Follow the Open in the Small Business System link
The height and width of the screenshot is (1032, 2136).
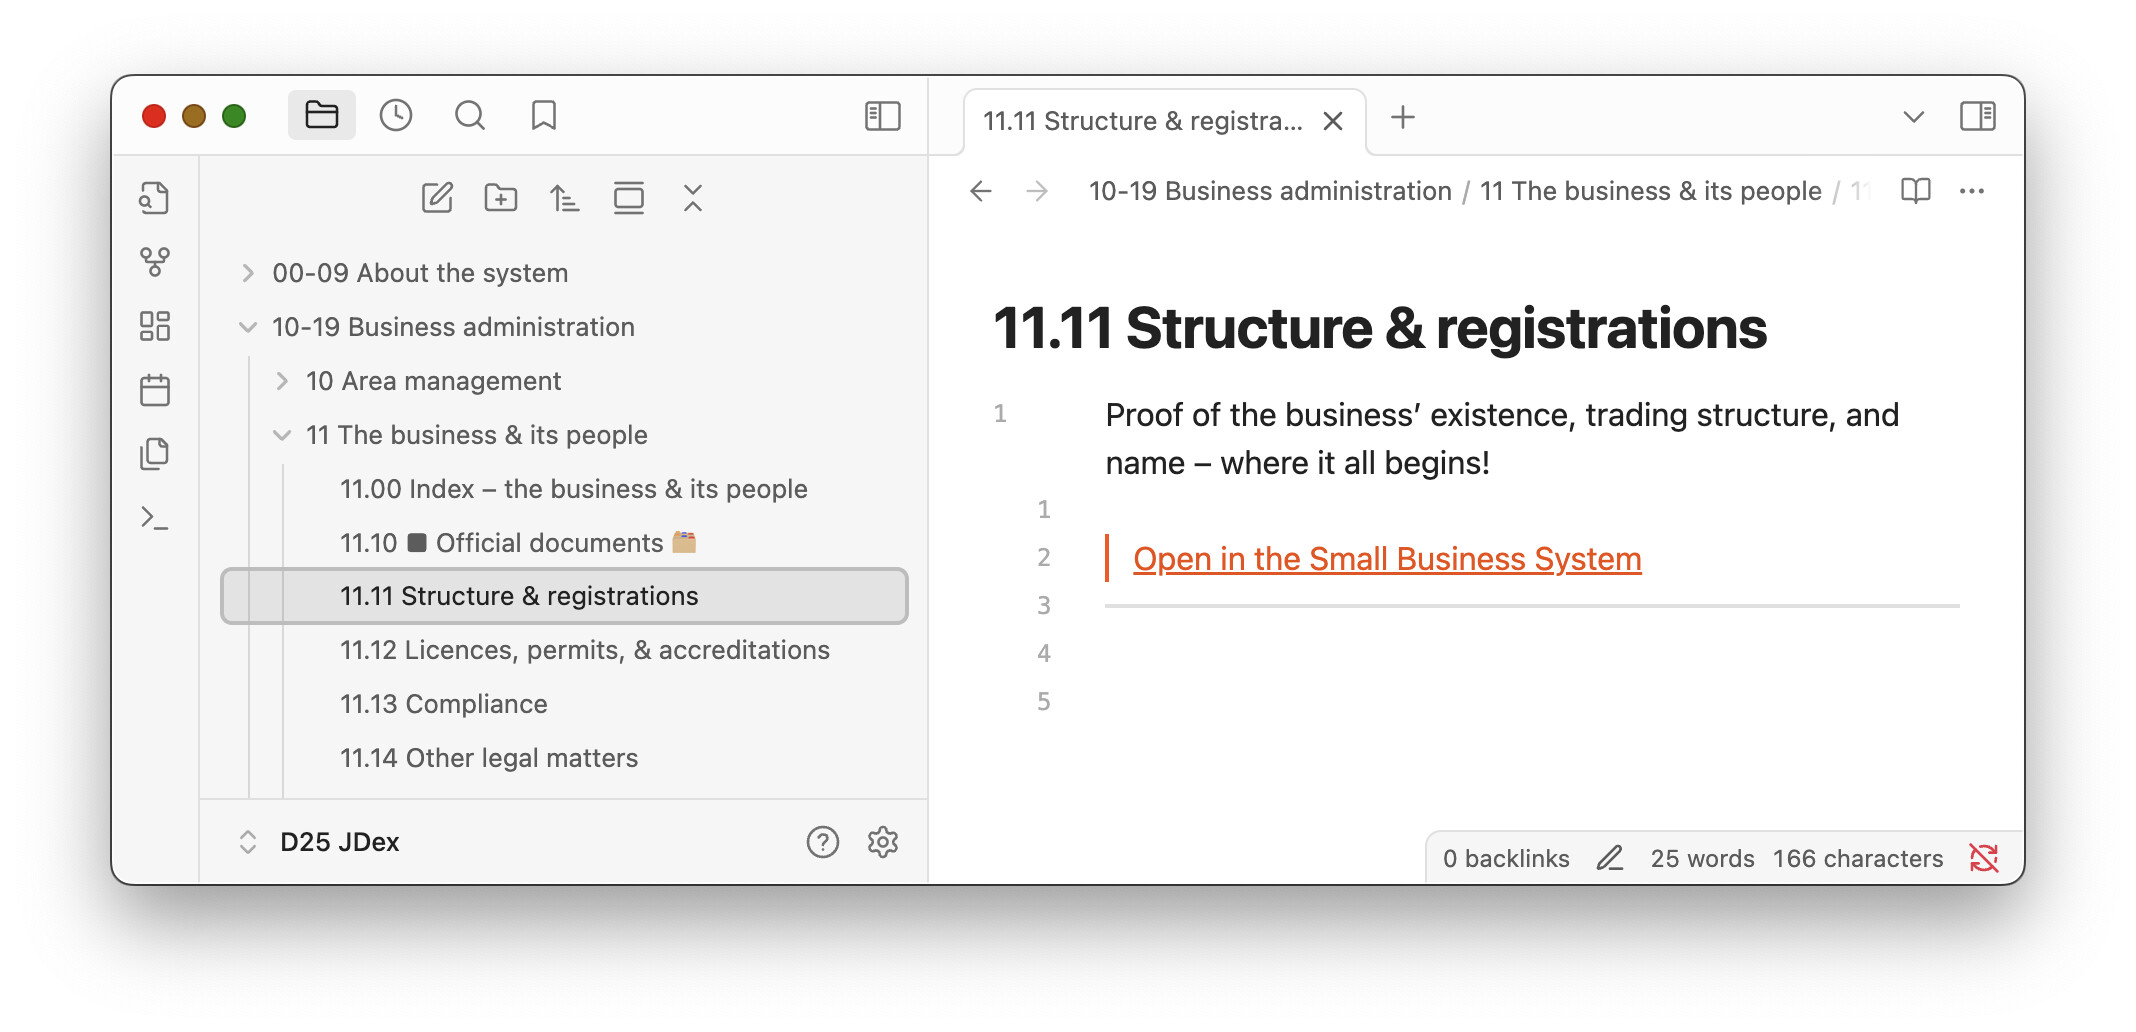click(1386, 559)
